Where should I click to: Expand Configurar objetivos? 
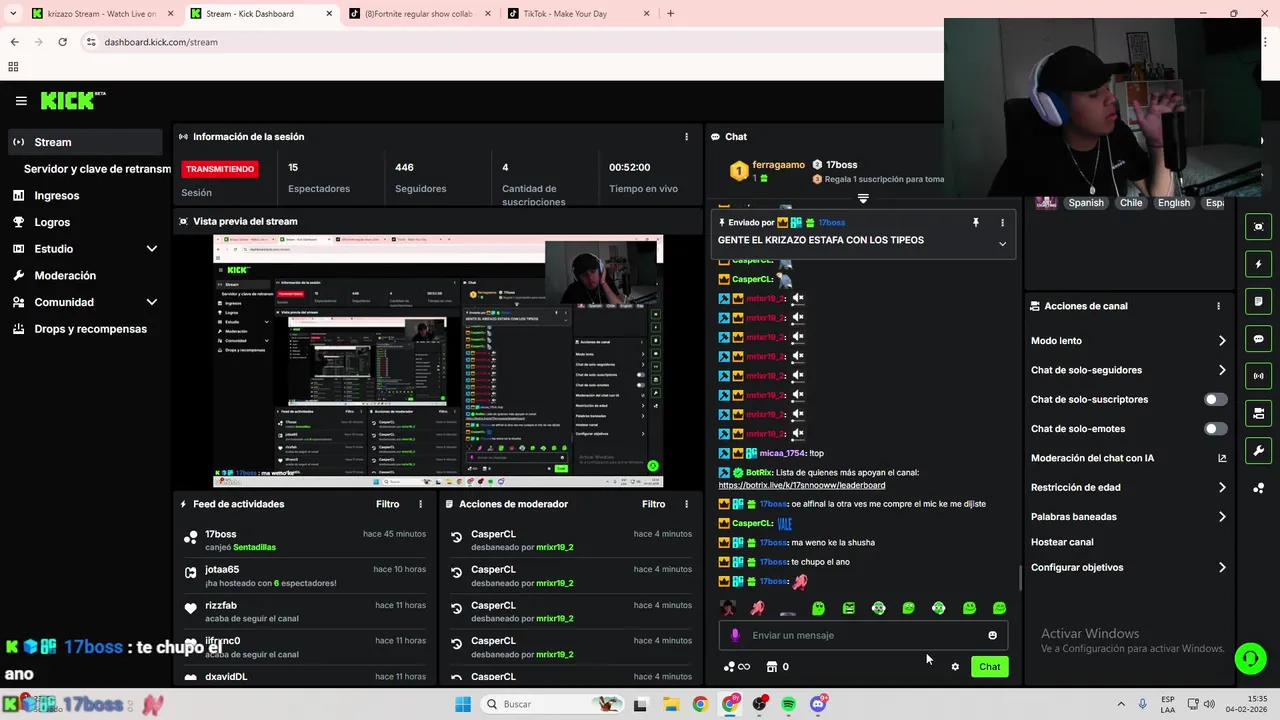pyautogui.click(x=1128, y=567)
